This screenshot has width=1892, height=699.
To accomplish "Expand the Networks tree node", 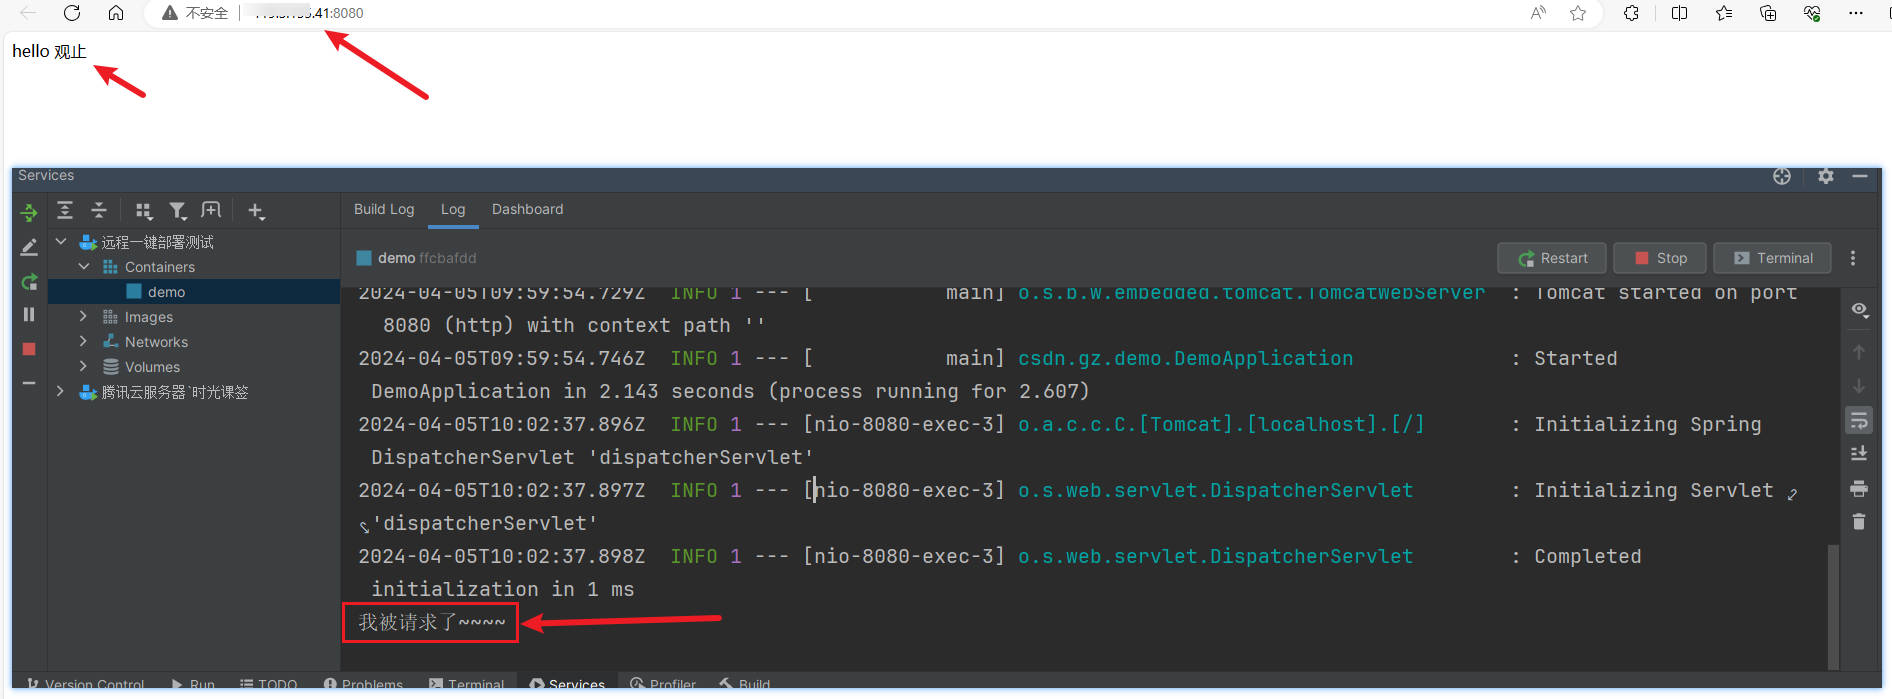I will pos(83,341).
